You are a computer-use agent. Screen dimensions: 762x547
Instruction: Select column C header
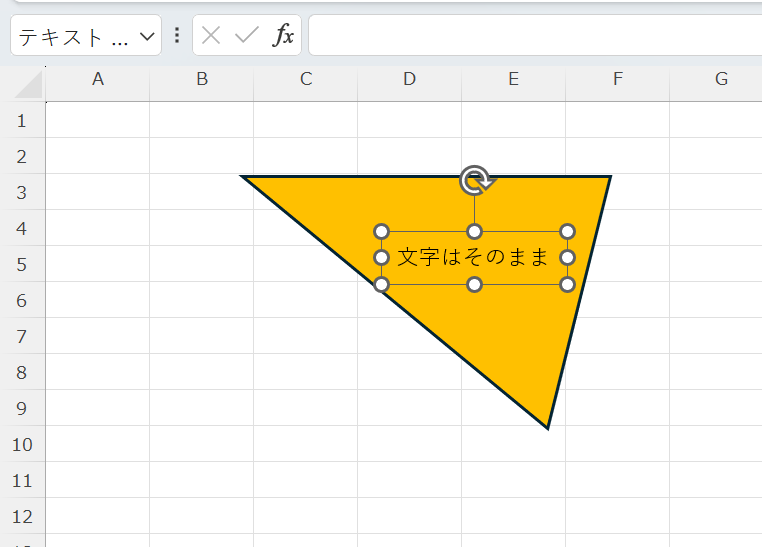(306, 79)
